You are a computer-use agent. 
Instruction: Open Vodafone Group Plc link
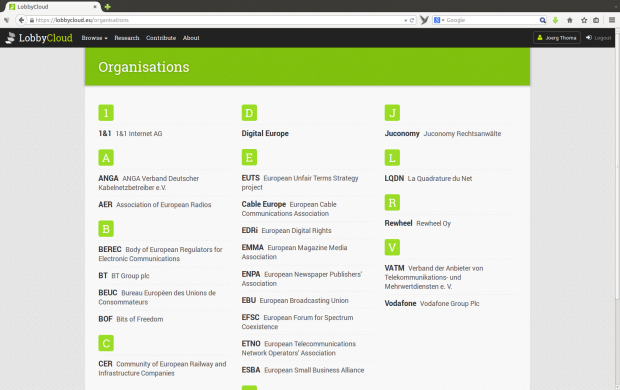(432, 303)
